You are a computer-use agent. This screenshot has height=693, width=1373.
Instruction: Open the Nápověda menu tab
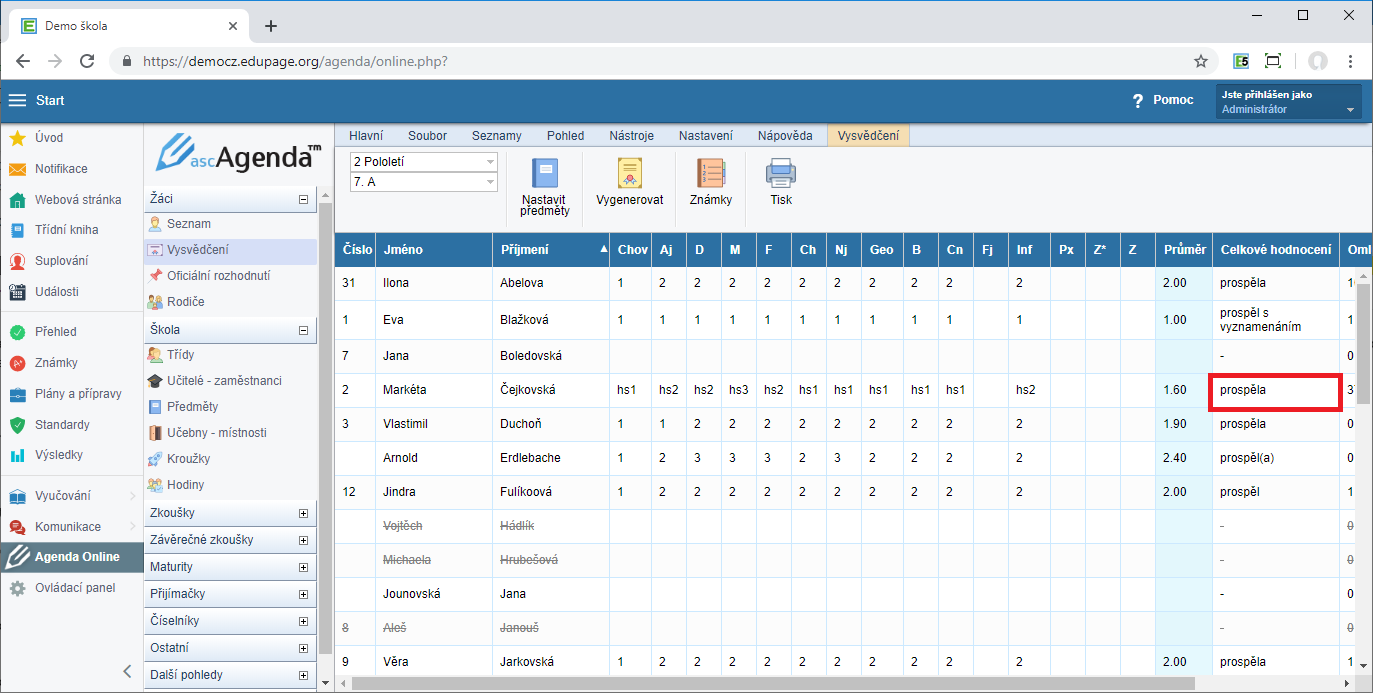pyautogui.click(x=785, y=136)
